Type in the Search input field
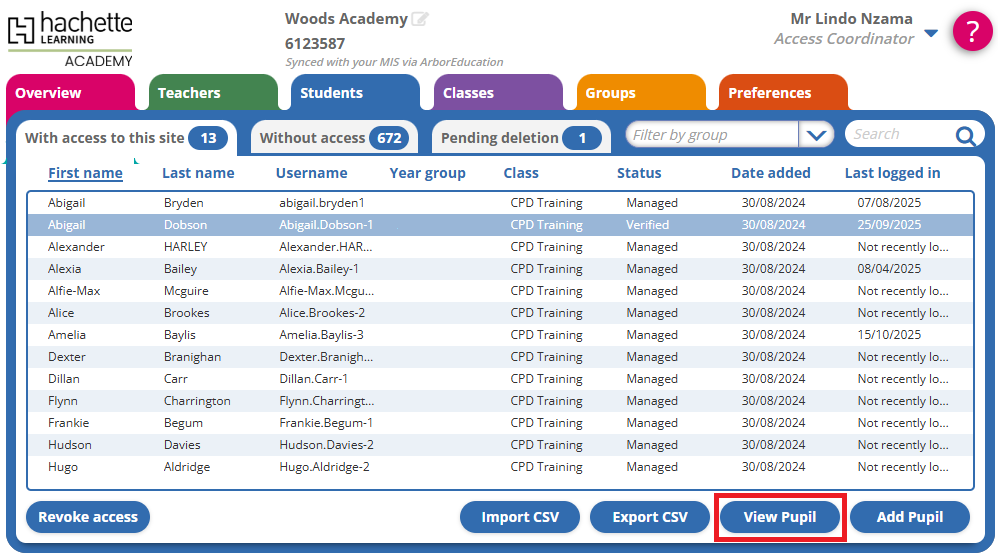 897,135
